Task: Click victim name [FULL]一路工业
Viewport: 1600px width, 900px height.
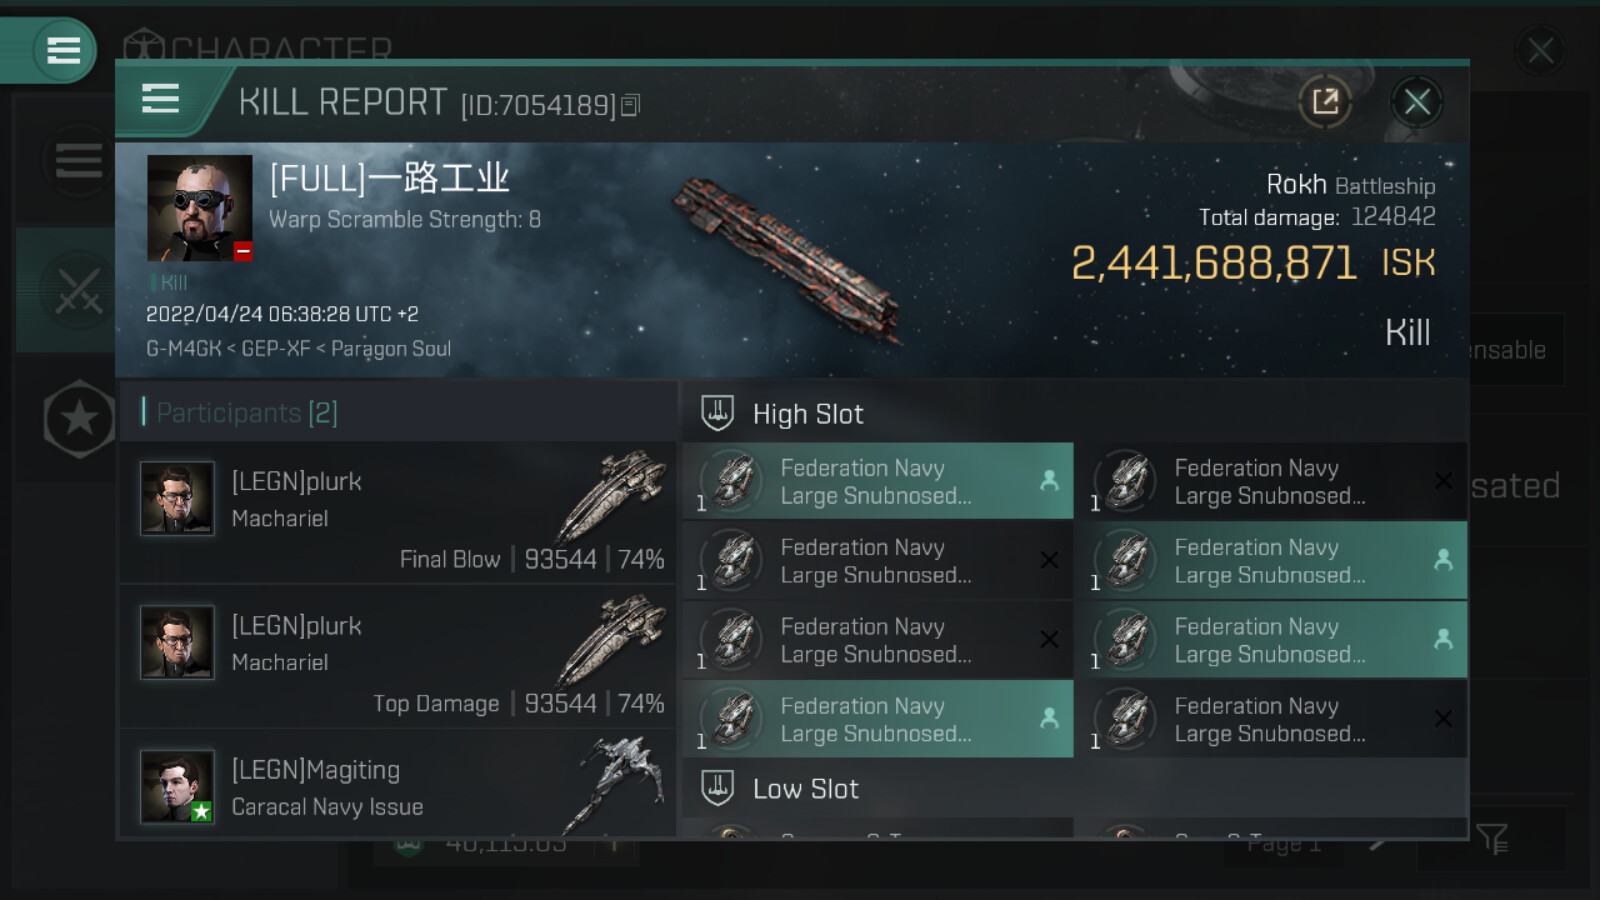Action: [x=390, y=179]
